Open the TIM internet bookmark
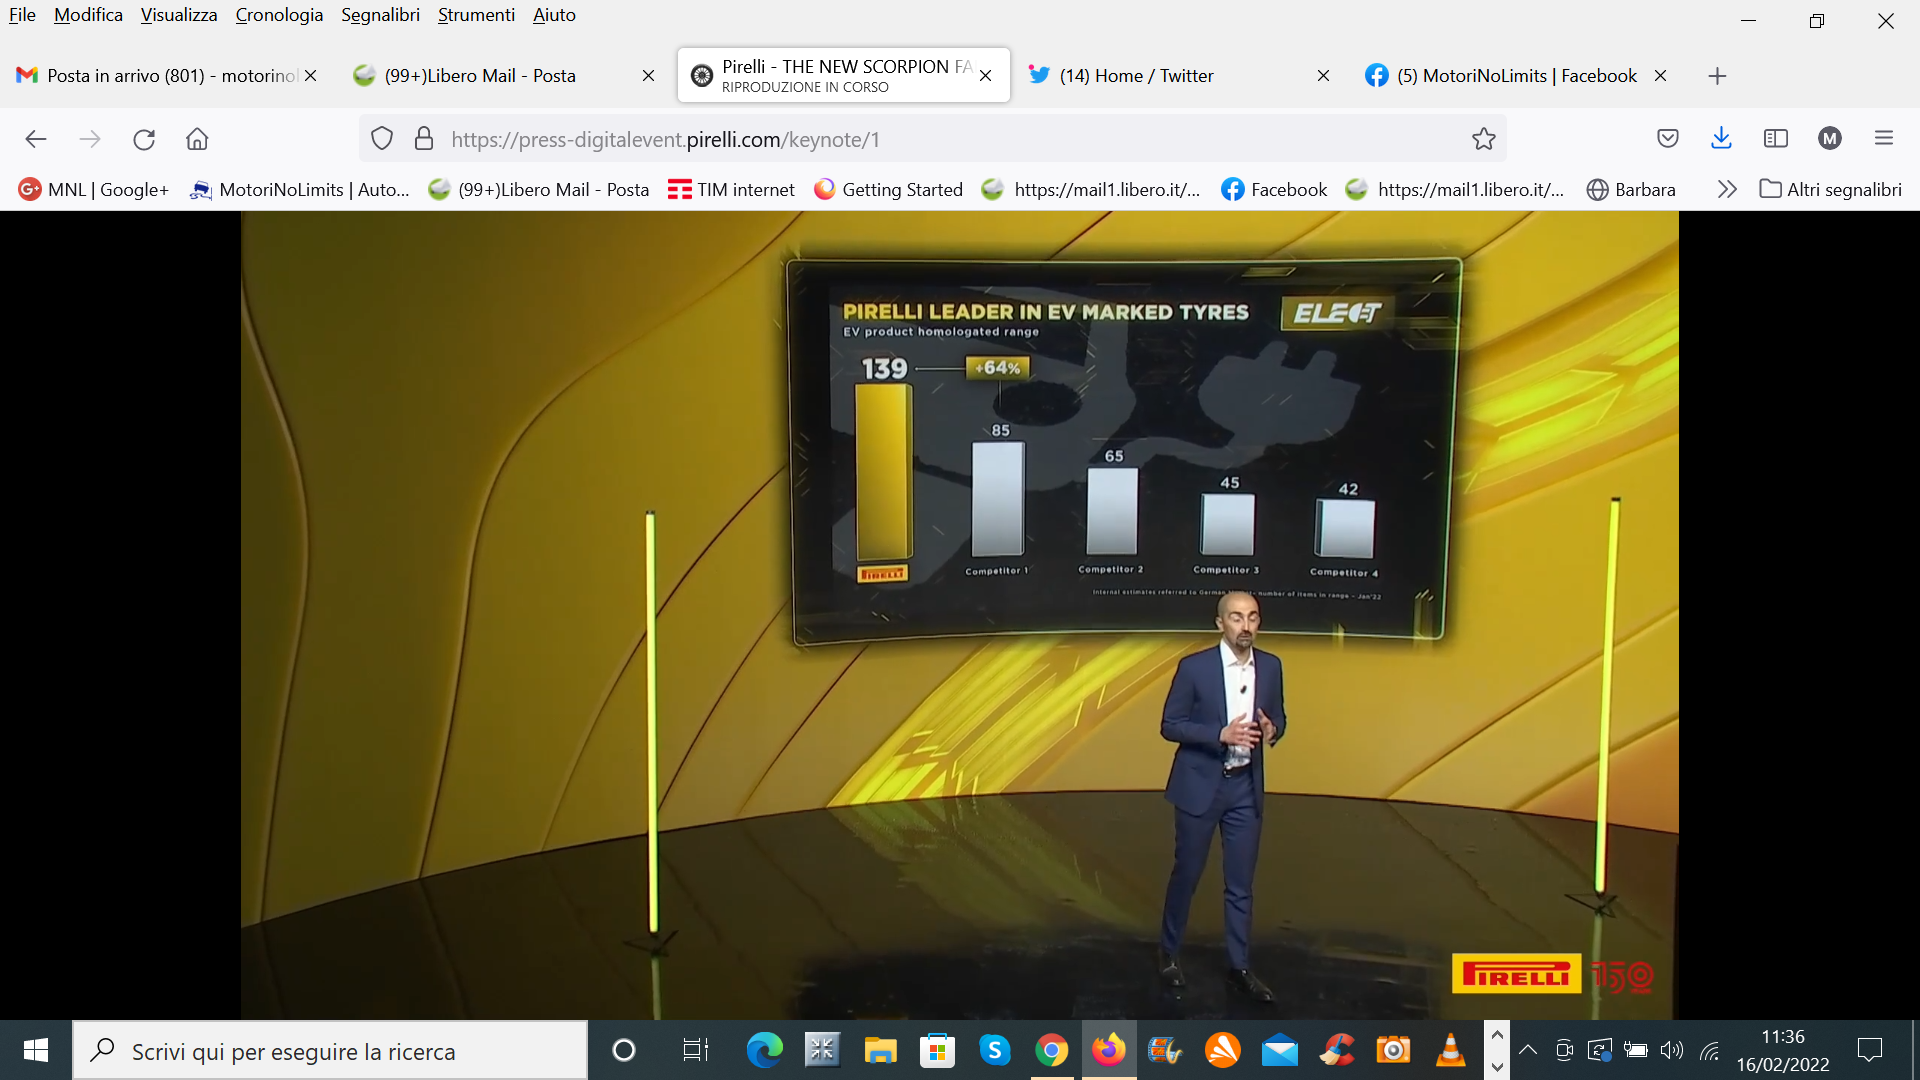This screenshot has width=1920, height=1080. click(x=731, y=189)
